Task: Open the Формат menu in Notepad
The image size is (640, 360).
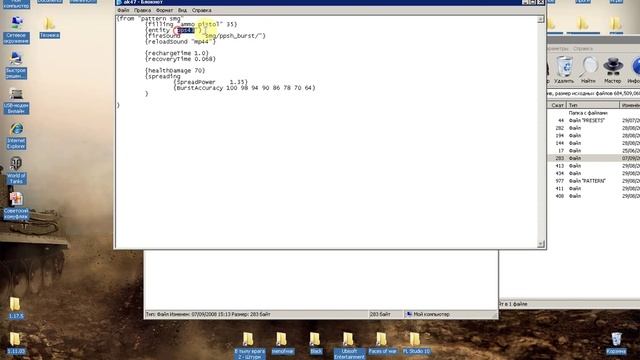Action: coord(164,10)
